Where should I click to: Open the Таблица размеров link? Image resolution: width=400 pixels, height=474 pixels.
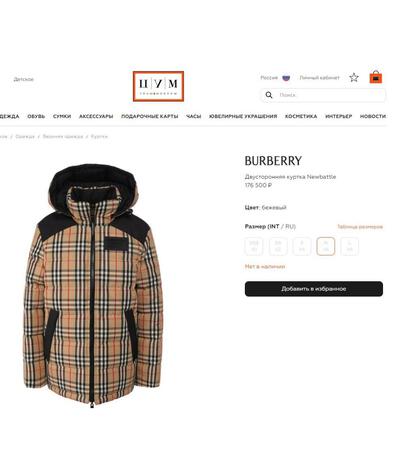[360, 227]
